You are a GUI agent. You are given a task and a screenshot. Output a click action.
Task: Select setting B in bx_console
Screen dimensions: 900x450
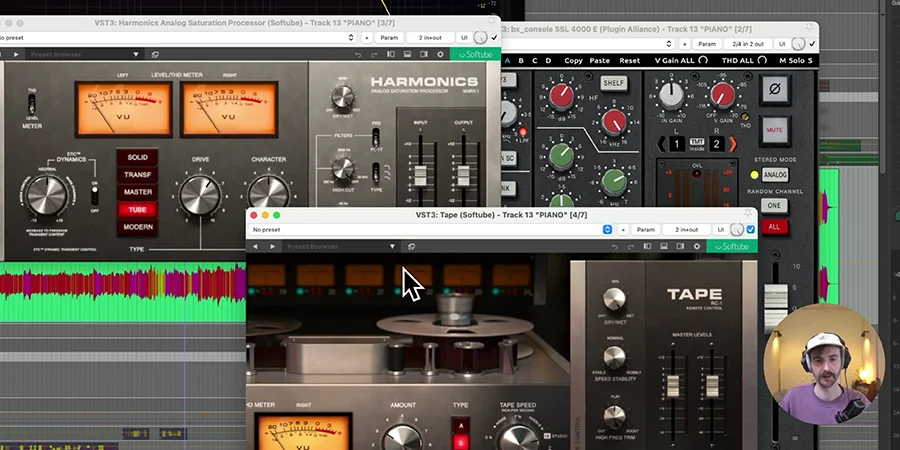pos(521,60)
